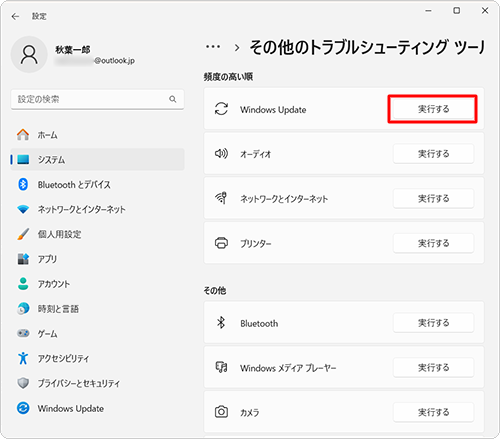Run the Bluetooth troubleshooter
Image resolution: width=500 pixels, height=439 pixels.
click(x=433, y=323)
